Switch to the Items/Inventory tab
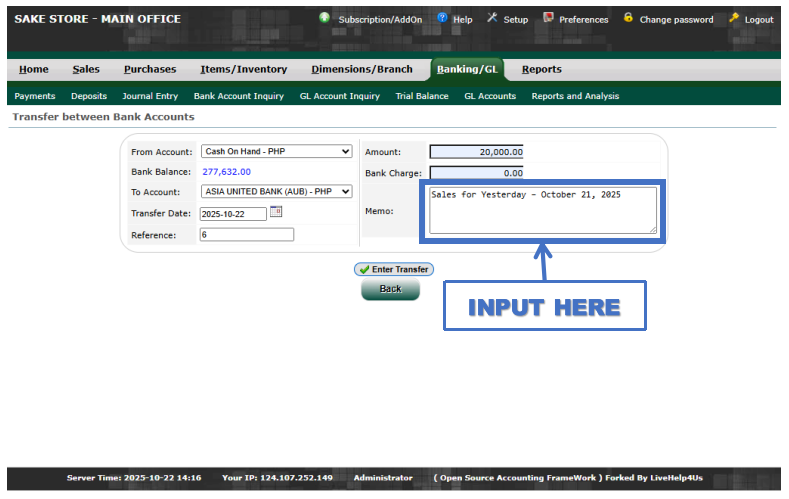Screen dimensions: 789x499 (243, 69)
